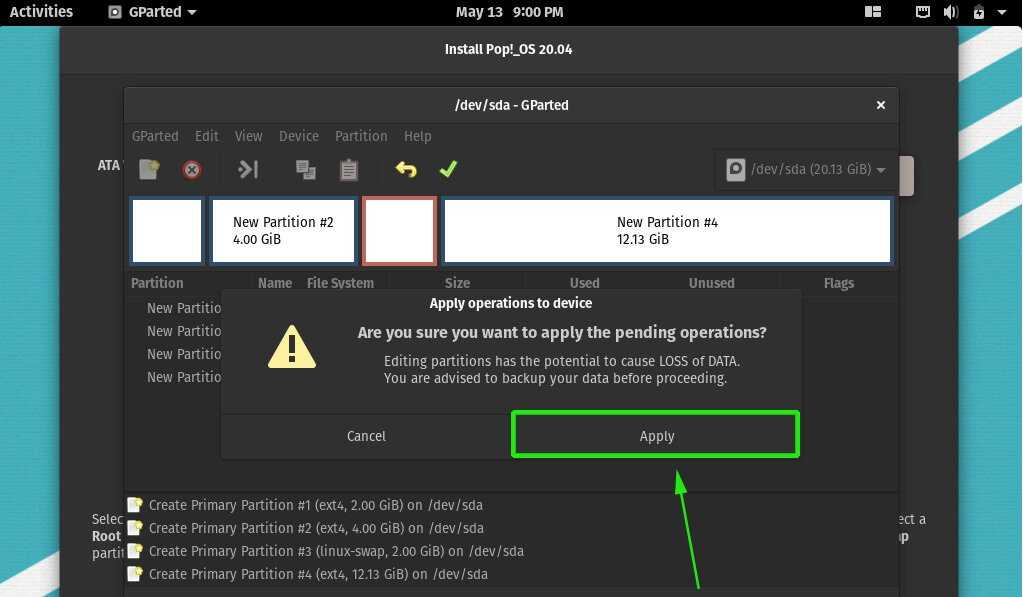Click the network icon in system tray
Viewport: 1023px width, 597px height.
point(923,12)
